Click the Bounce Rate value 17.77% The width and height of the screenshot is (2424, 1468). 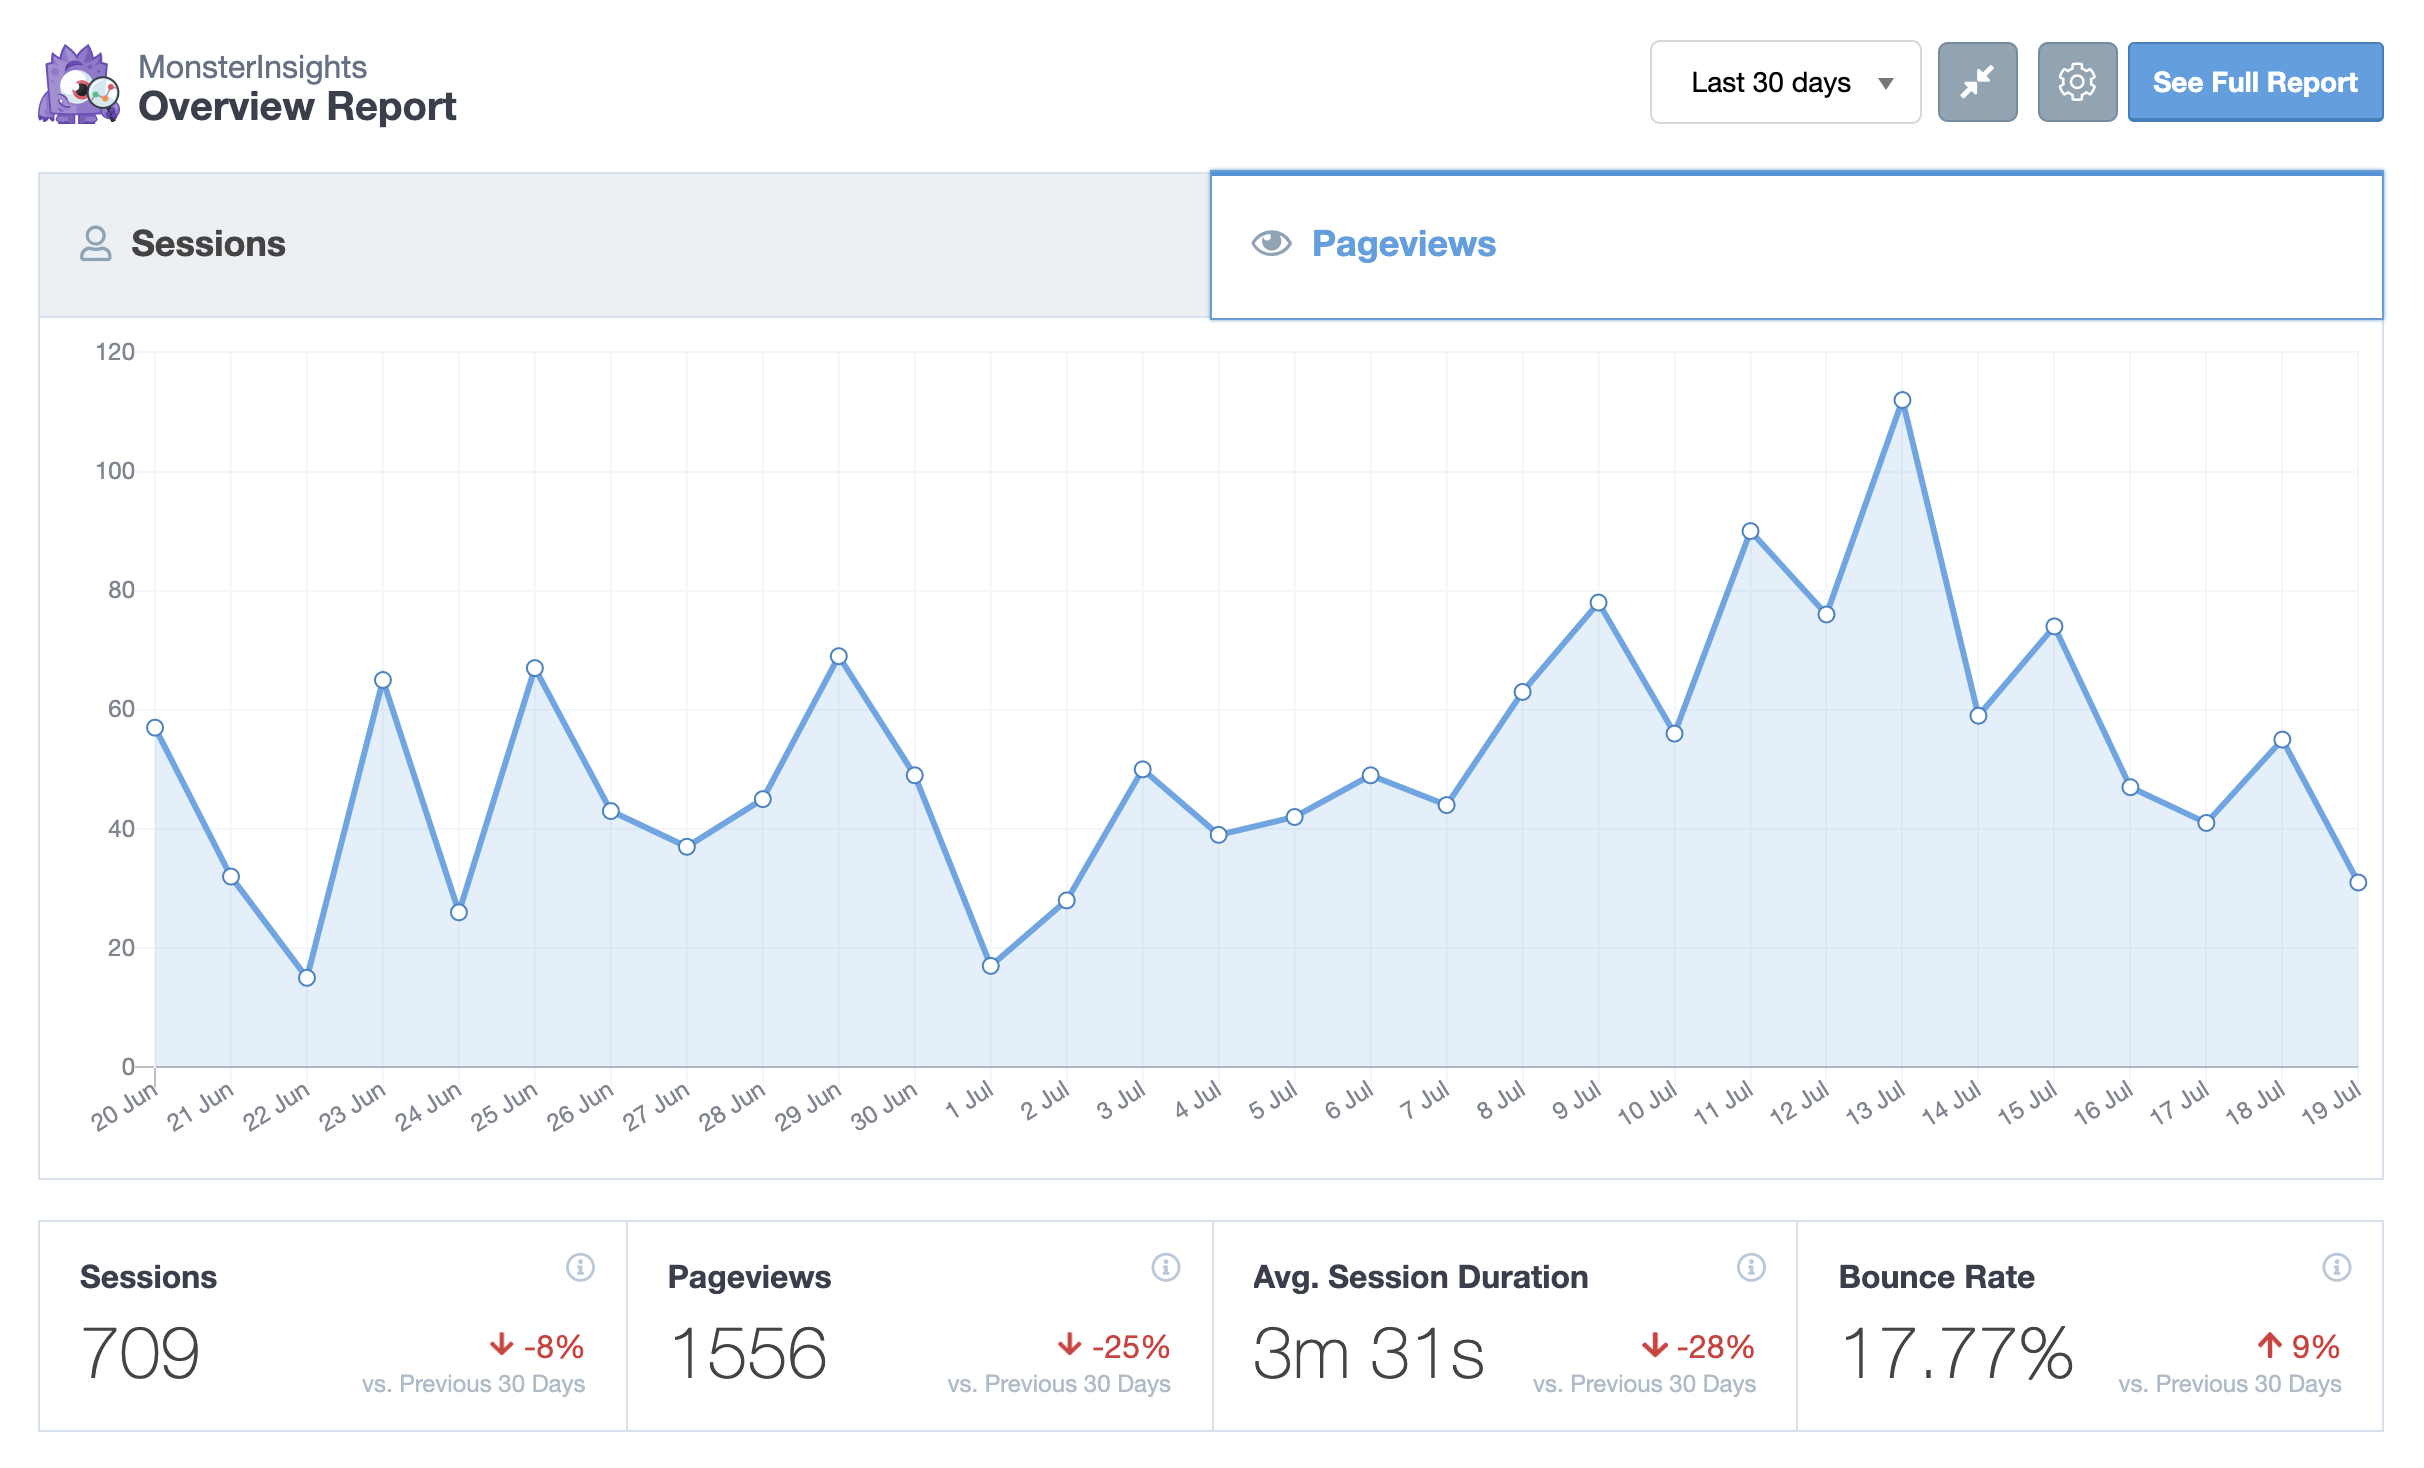coord(1956,1354)
